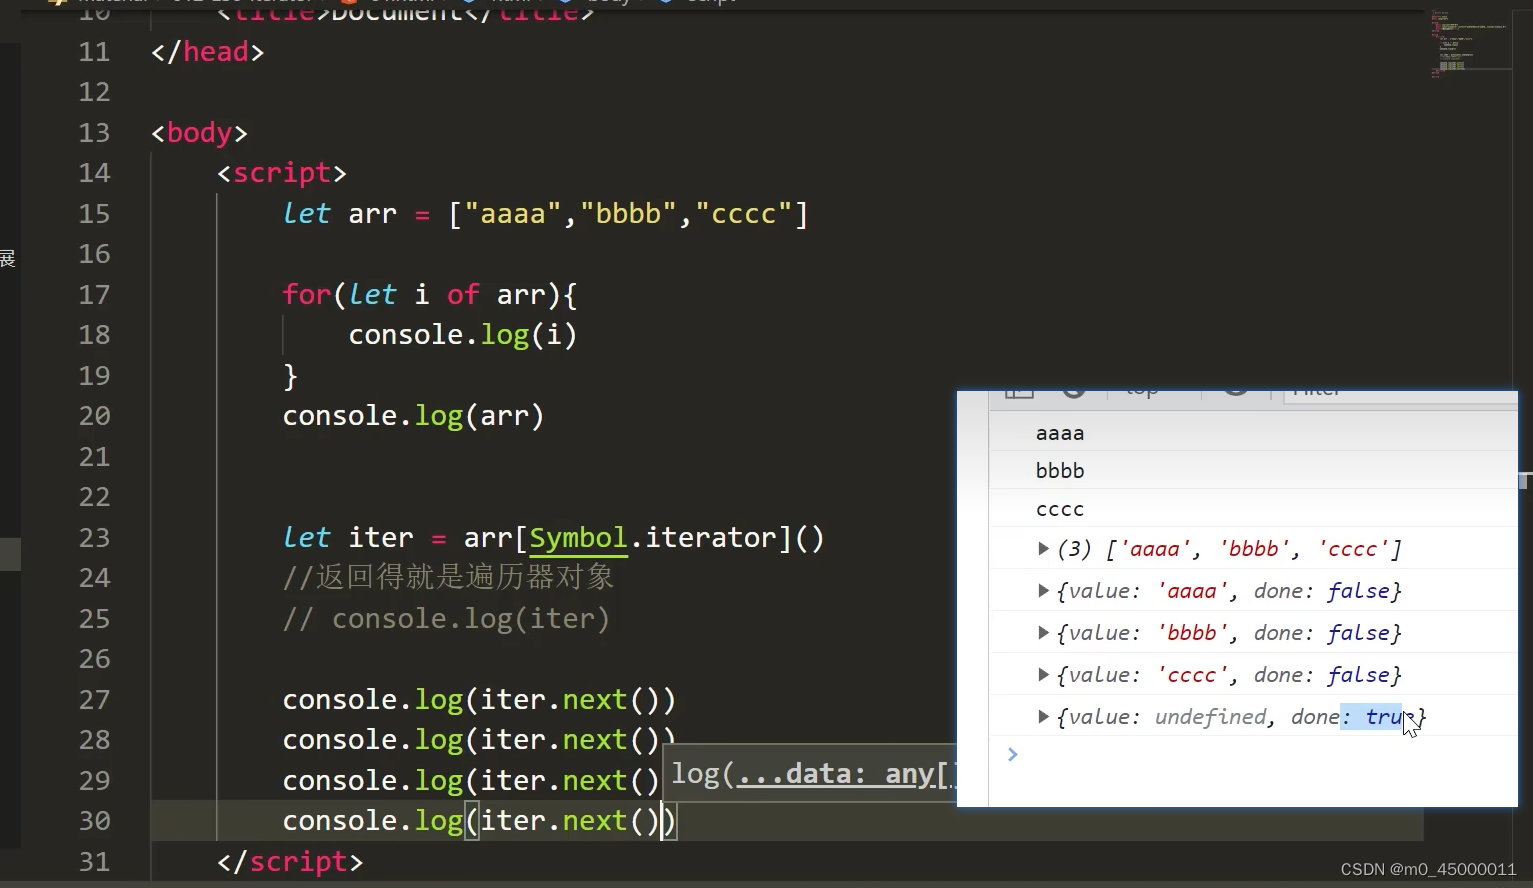Screen dimensions: 1533x888
Task: Open the console sidebar icon in DevTools
Action: [1018, 393]
